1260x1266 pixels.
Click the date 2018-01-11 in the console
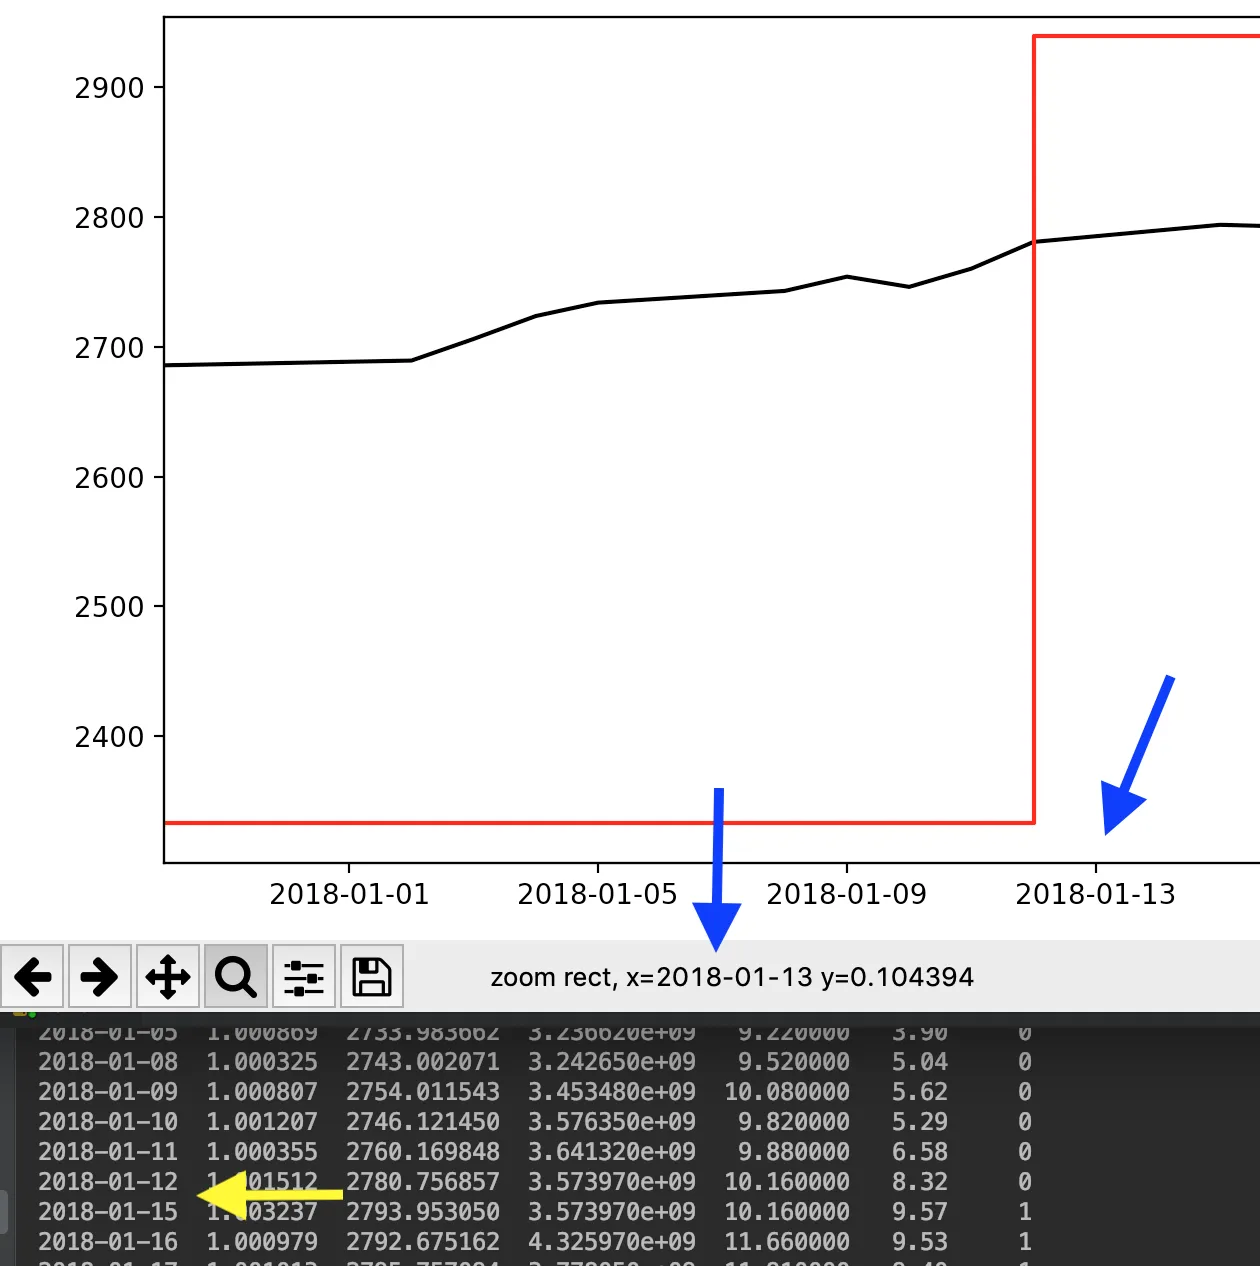click(x=108, y=1151)
